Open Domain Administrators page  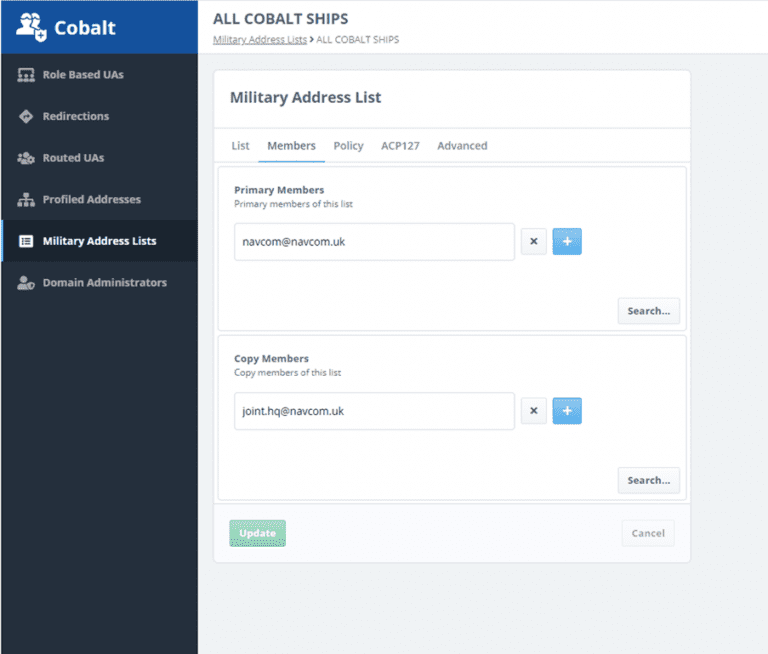pyautogui.click(x=100, y=283)
